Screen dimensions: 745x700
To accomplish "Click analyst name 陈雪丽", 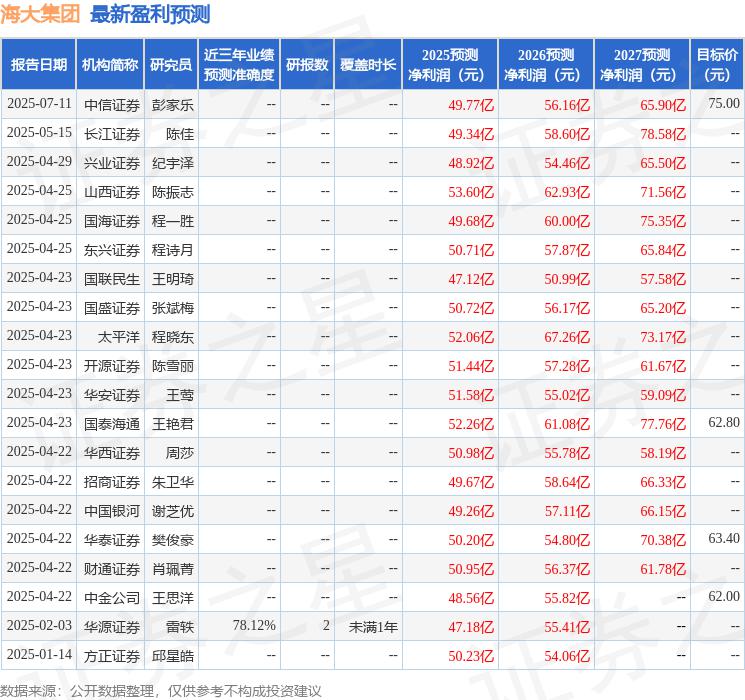I will (172, 366).
